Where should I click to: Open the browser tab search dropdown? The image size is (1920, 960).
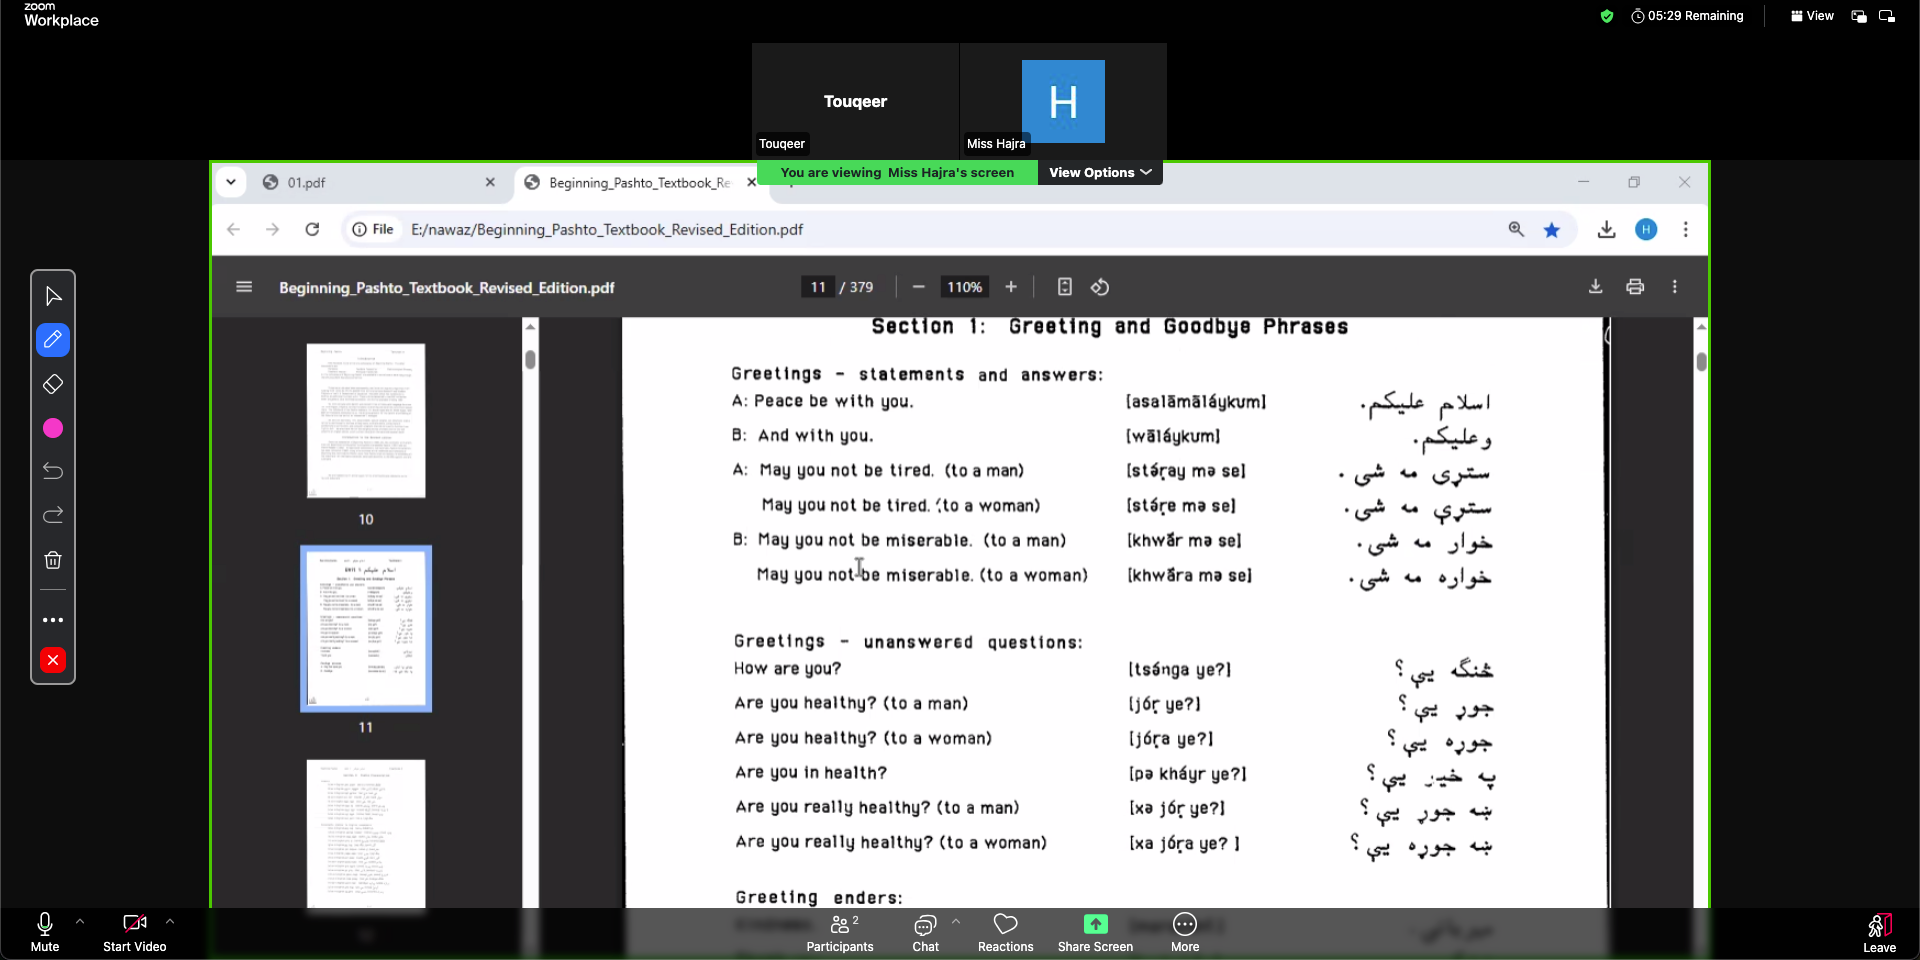(x=231, y=182)
